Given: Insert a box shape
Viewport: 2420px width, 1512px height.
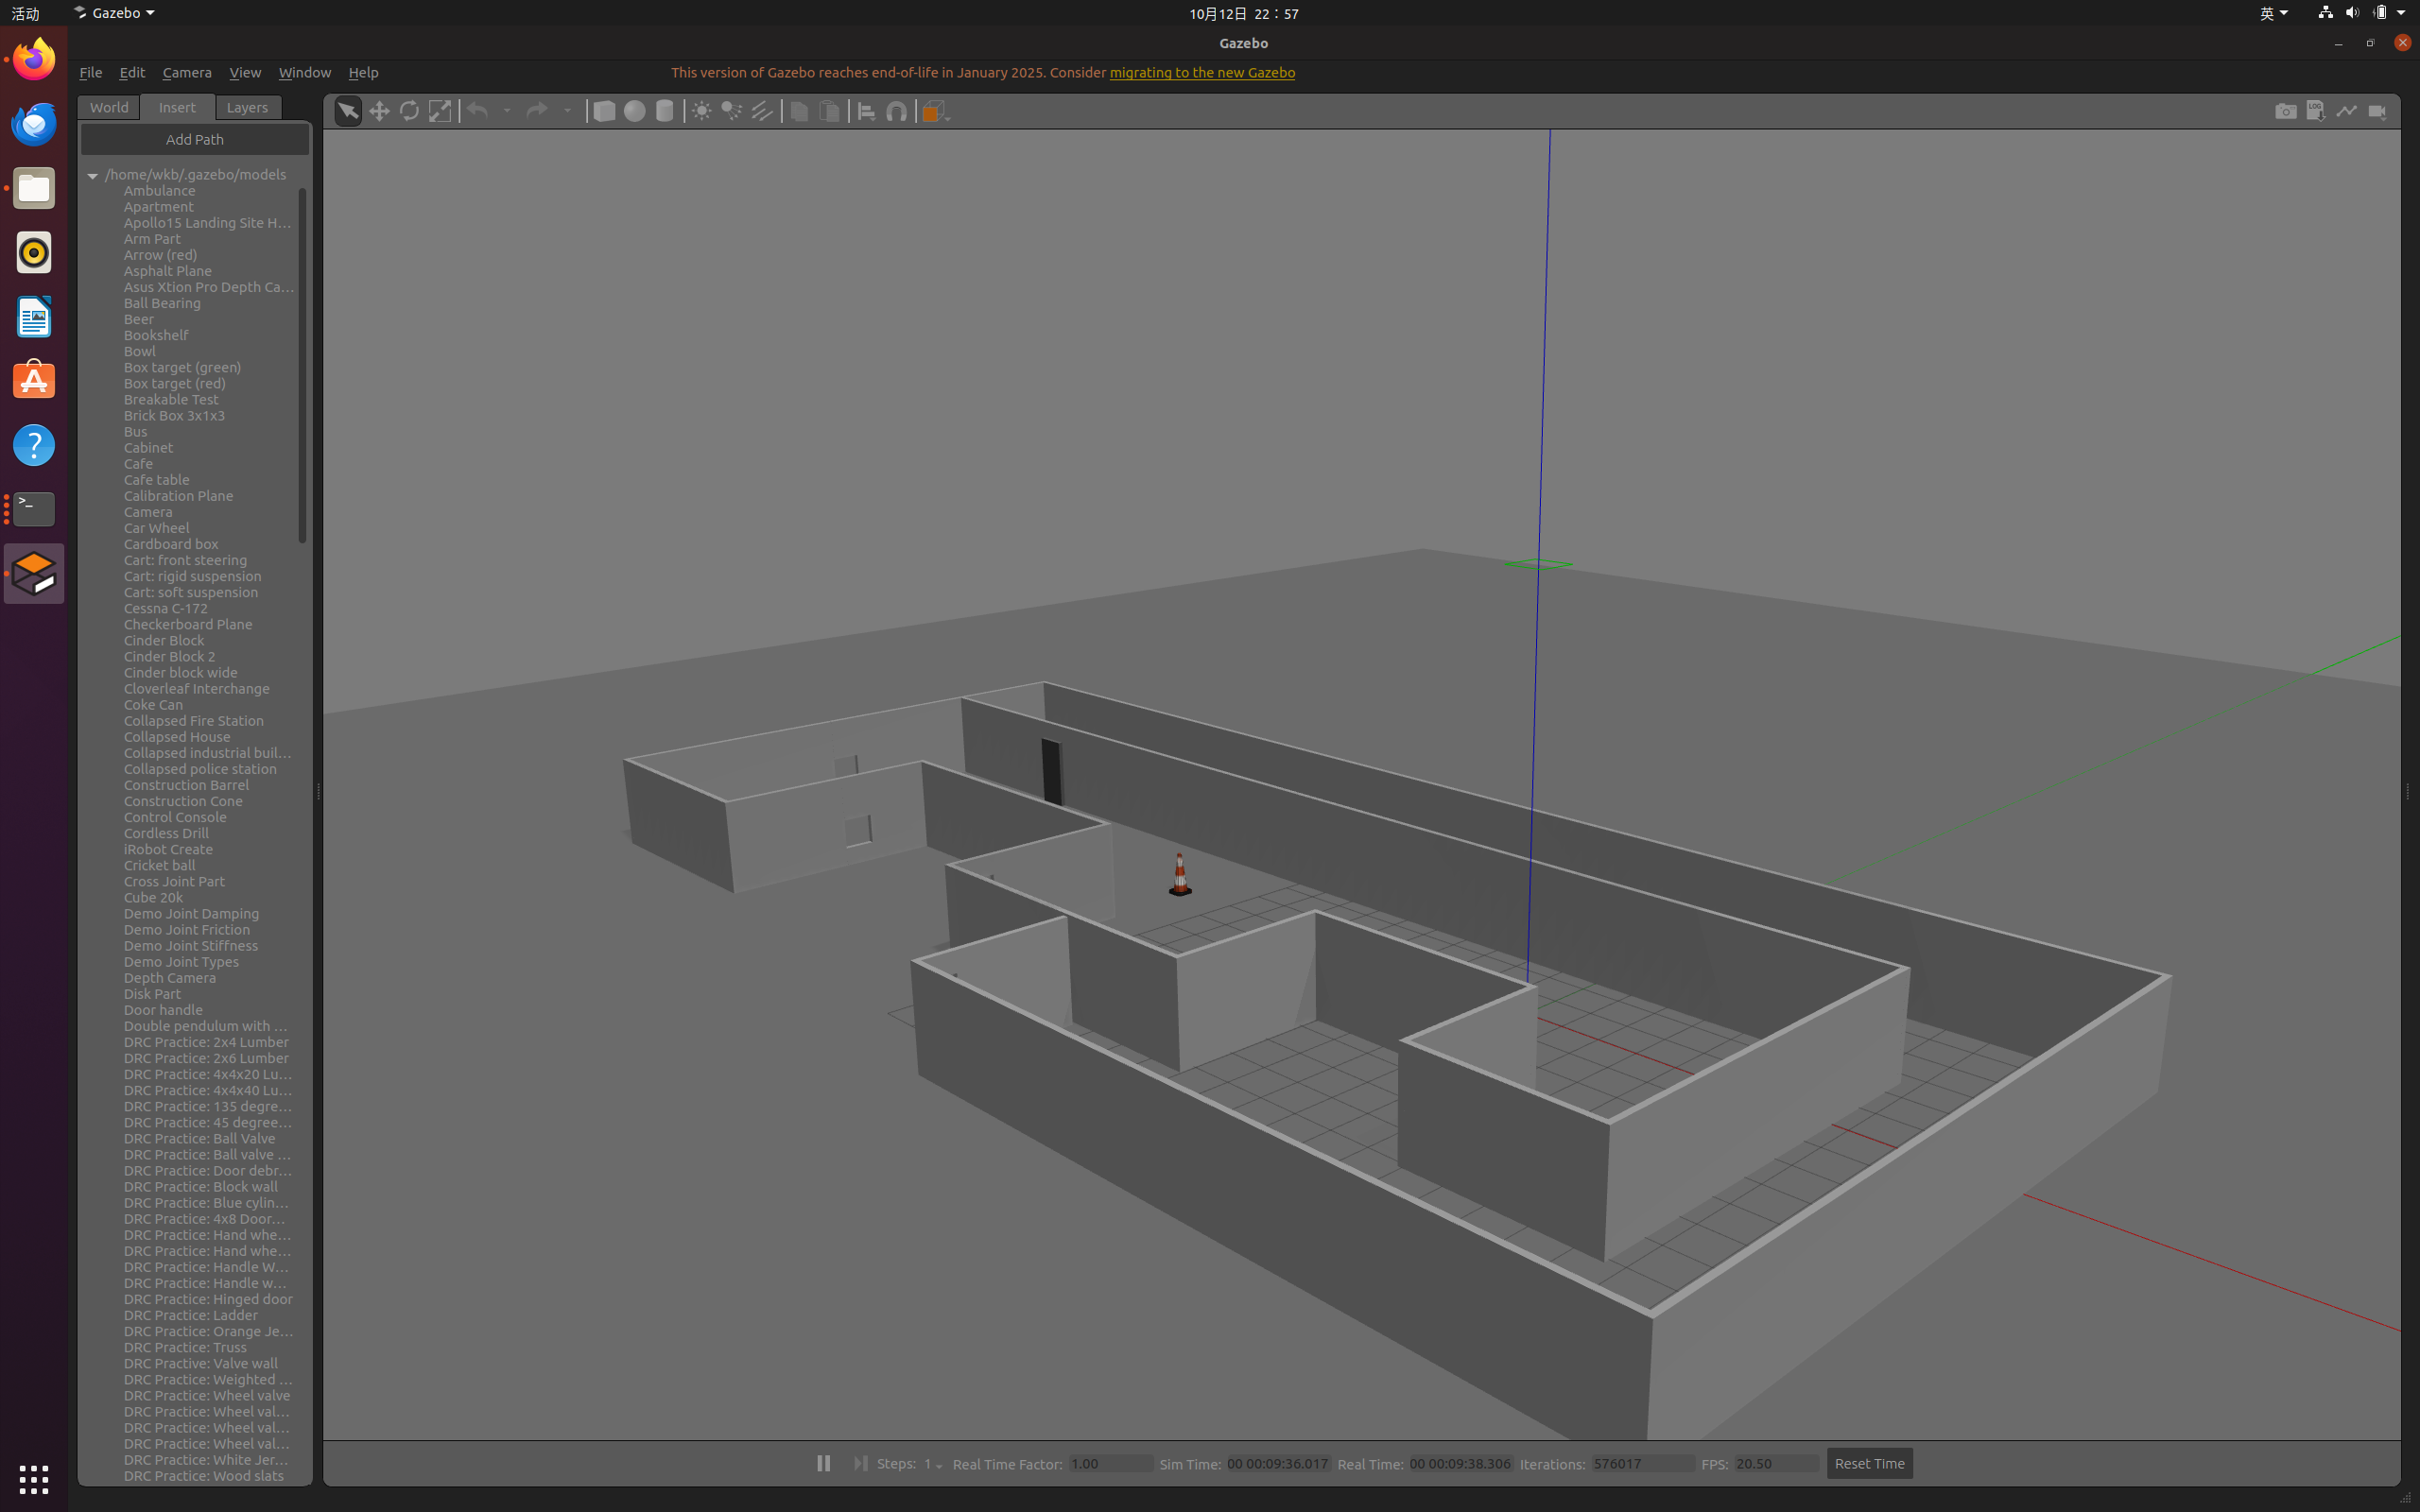Looking at the screenshot, I should [604, 111].
